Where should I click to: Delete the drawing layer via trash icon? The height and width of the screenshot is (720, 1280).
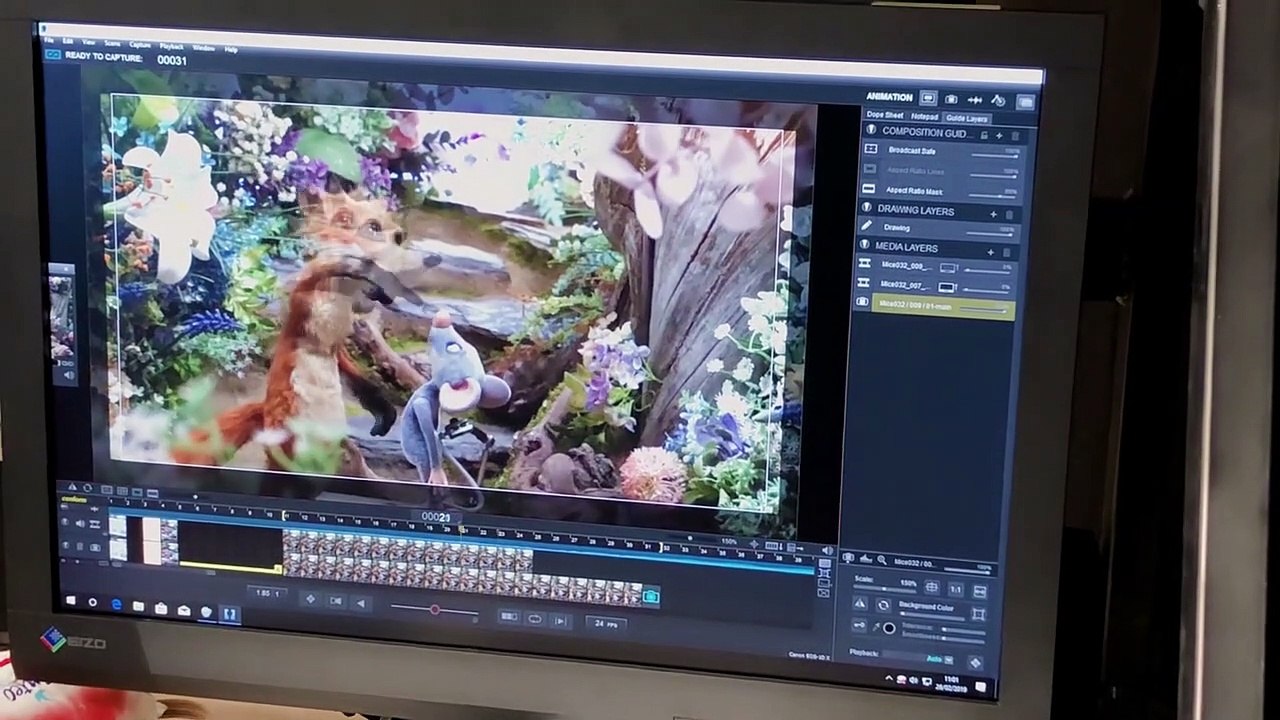point(1008,215)
